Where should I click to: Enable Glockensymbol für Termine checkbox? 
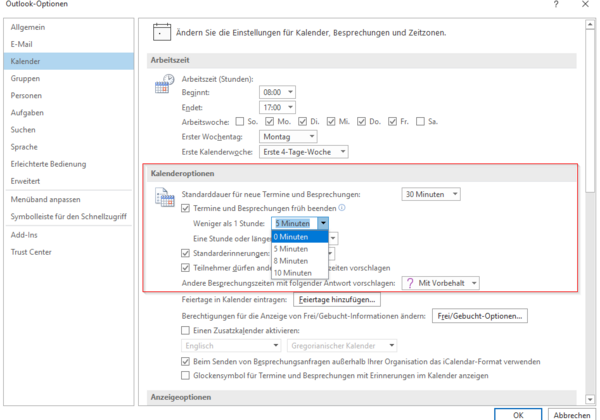click(185, 376)
